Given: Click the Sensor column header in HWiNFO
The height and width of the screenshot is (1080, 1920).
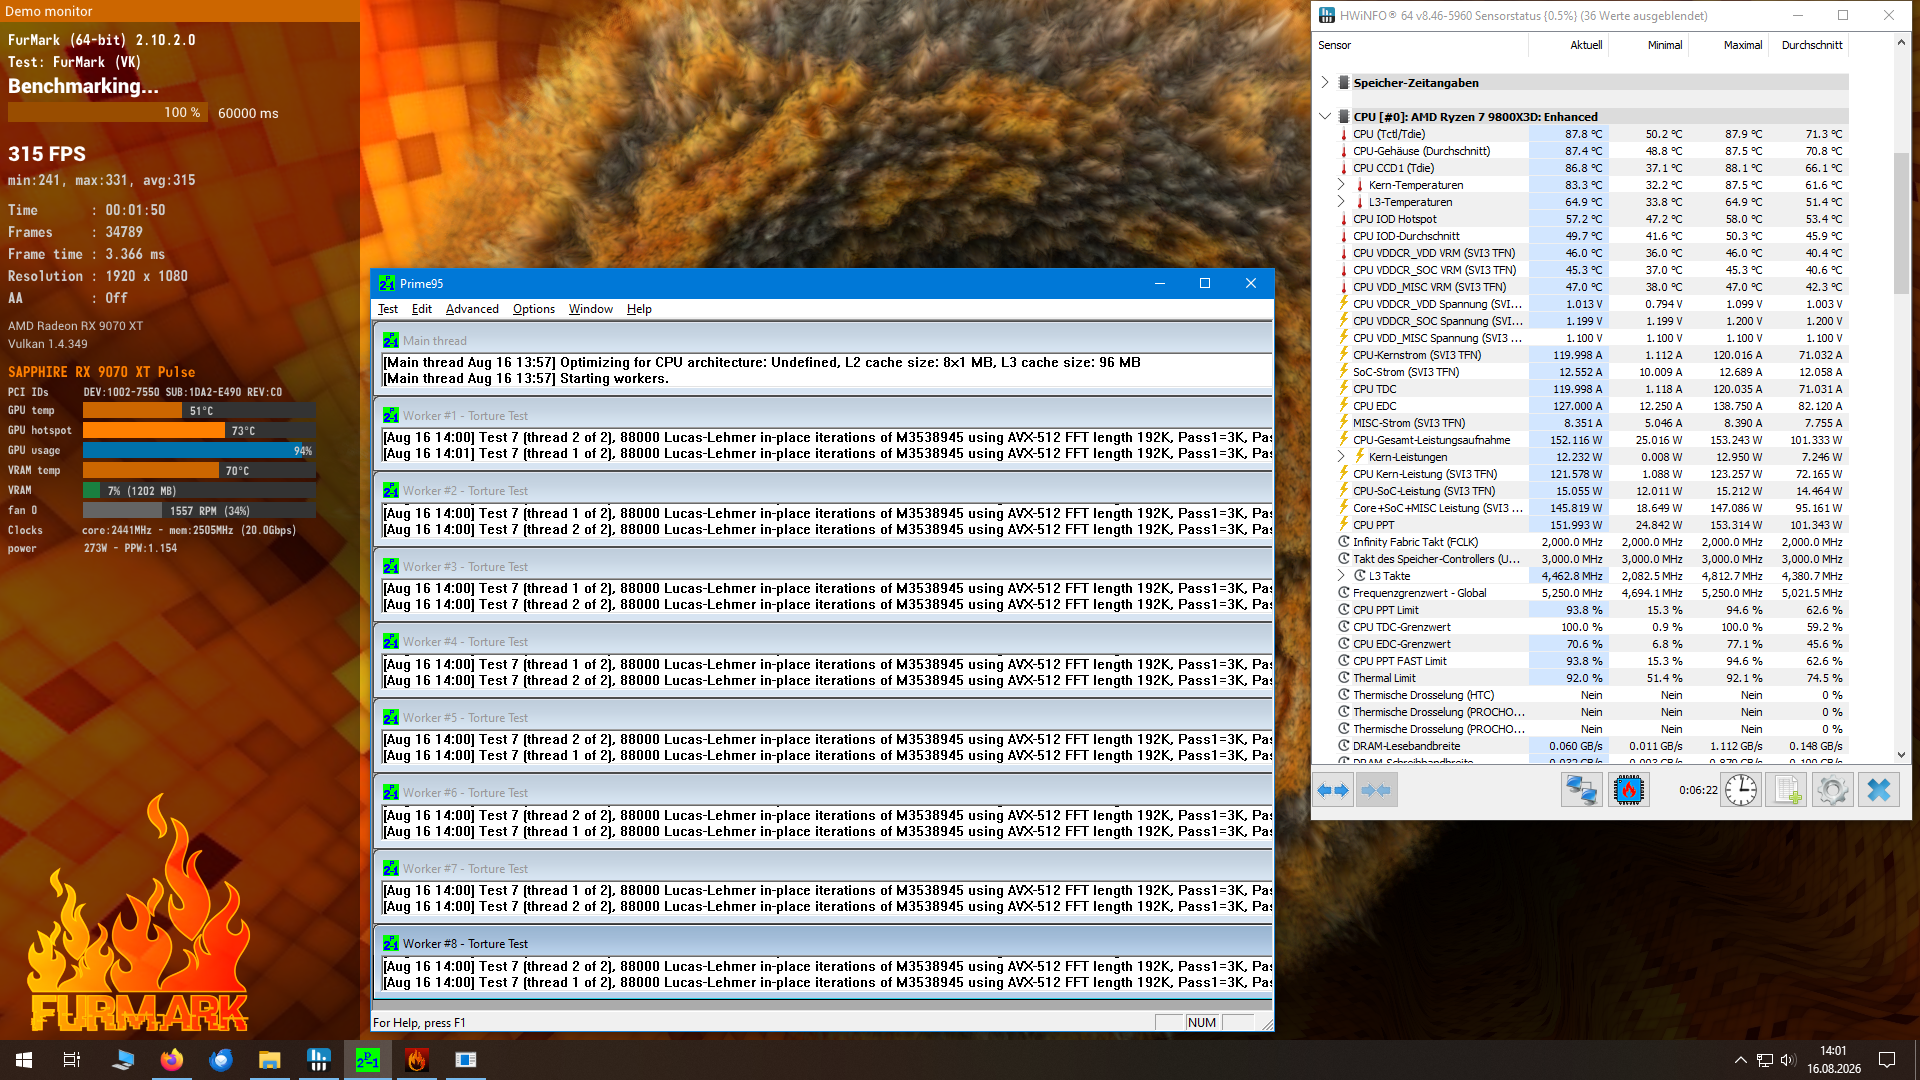Looking at the screenshot, I should 1420,45.
